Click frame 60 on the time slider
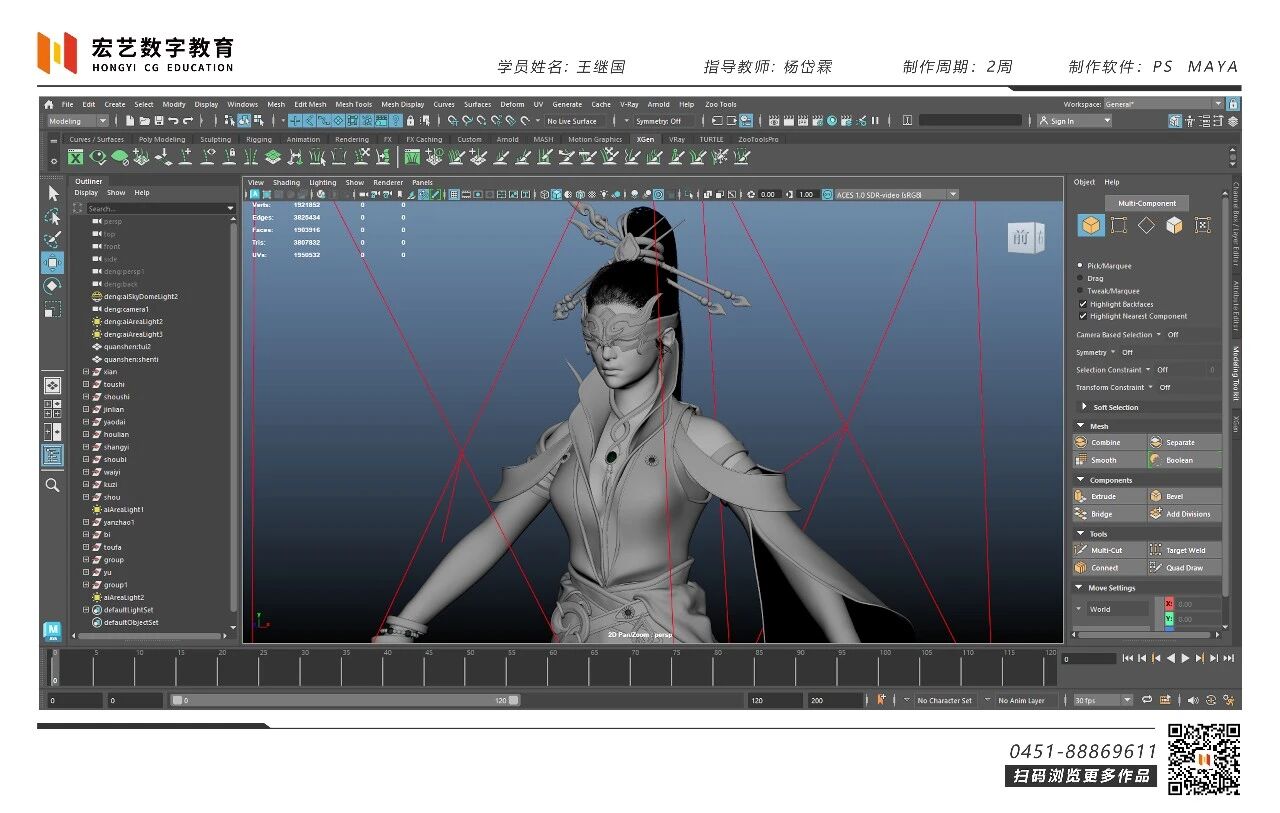Viewport: 1280px width, 813px height. pyautogui.click(x=552, y=668)
